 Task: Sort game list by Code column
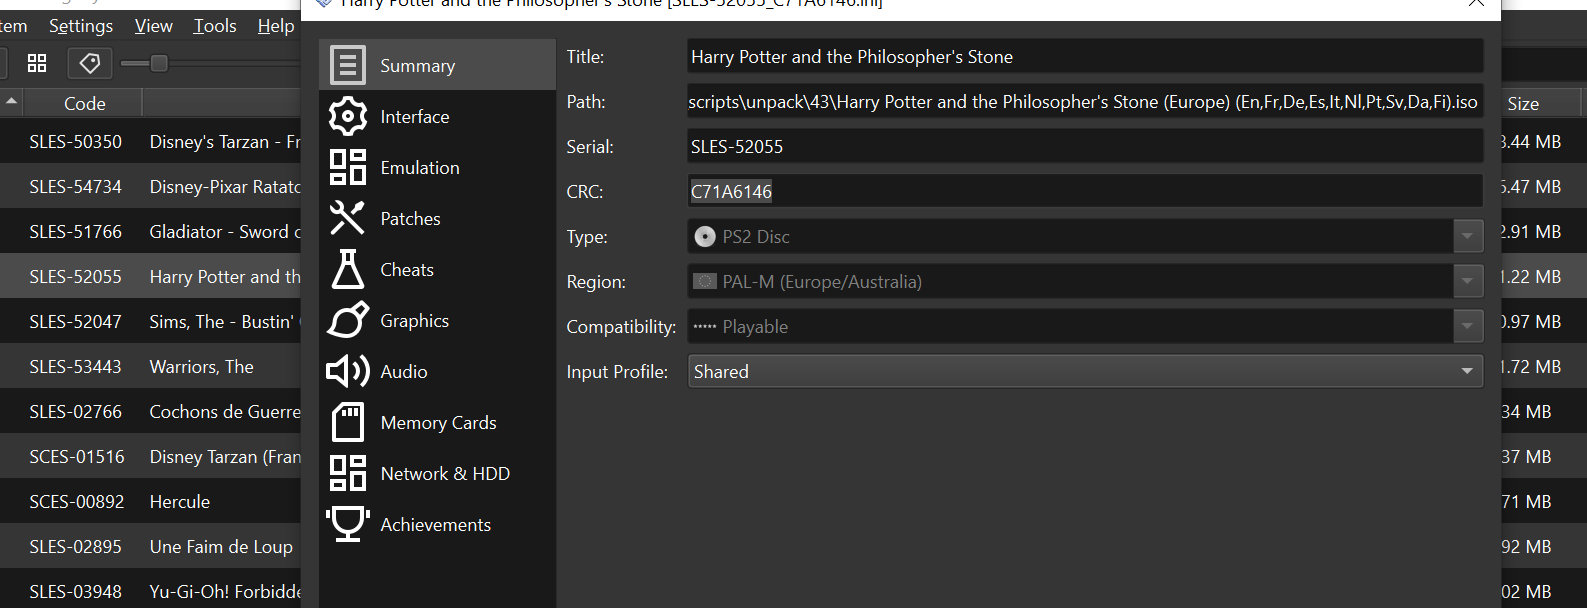click(x=84, y=104)
